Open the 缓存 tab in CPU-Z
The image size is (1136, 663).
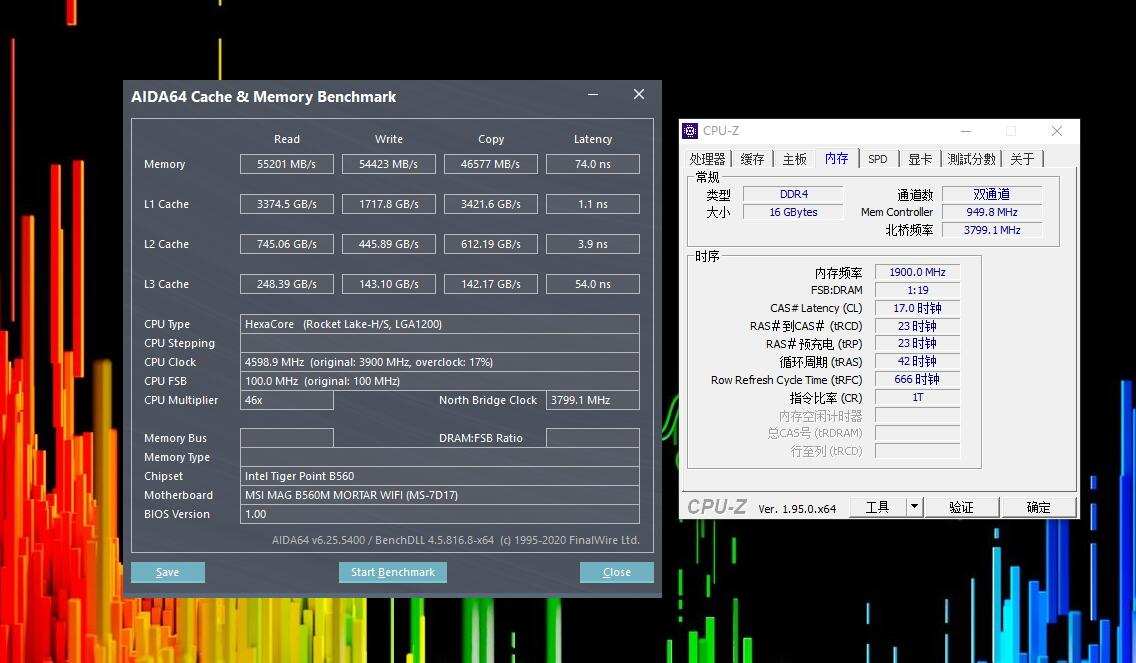[x=752, y=159]
